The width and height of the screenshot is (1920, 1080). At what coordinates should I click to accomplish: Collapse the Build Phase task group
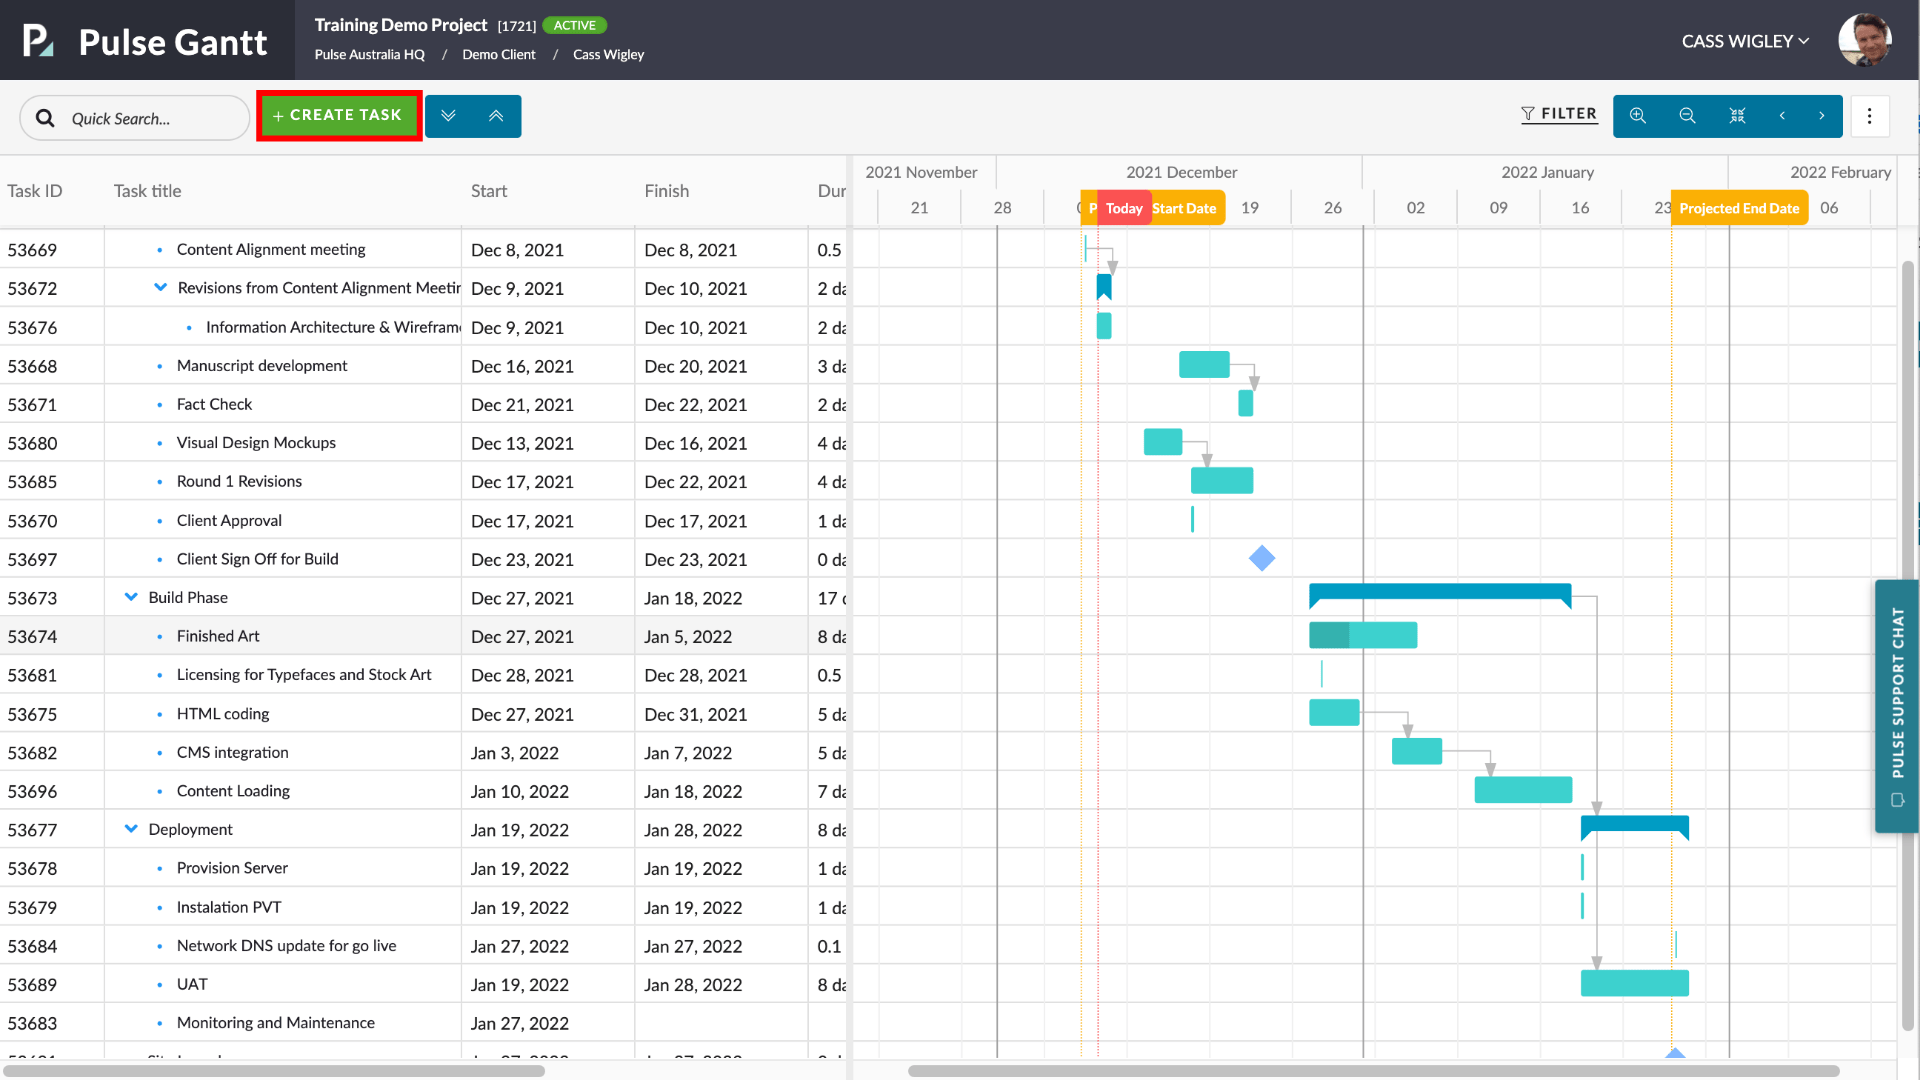(x=131, y=597)
